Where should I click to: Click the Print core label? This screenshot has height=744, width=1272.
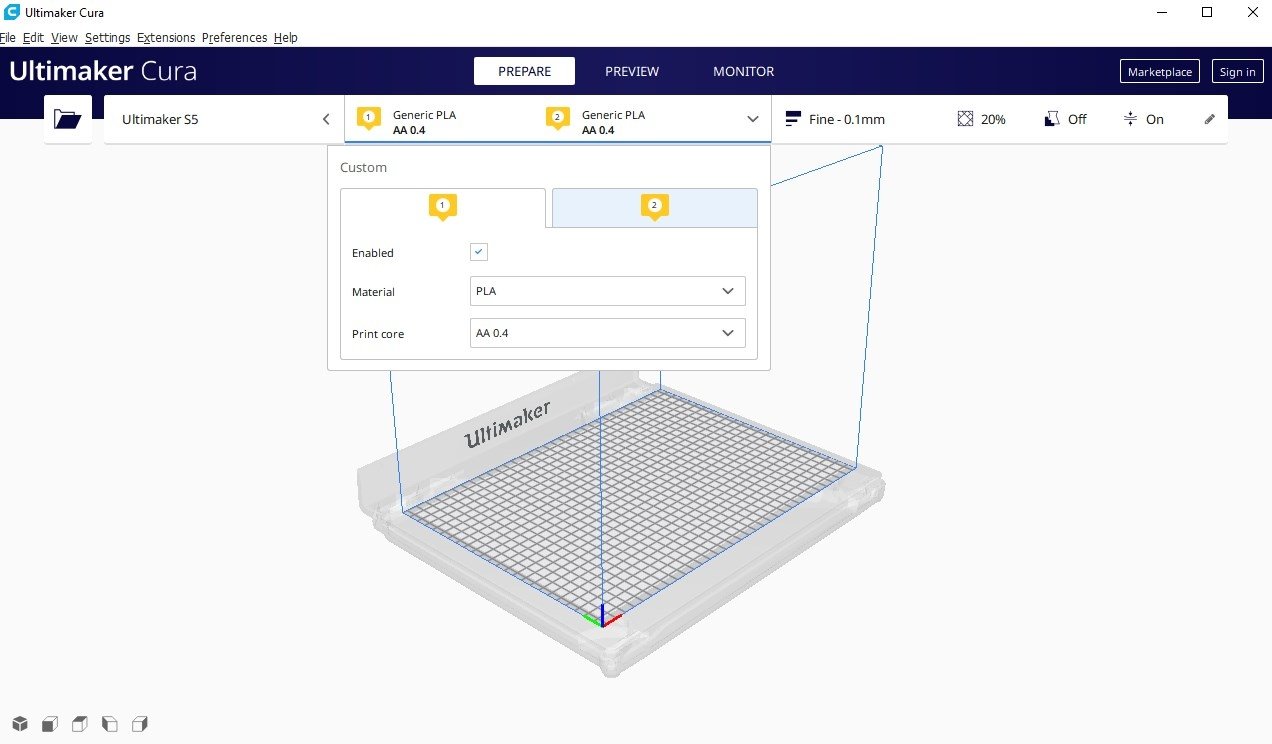coord(378,333)
